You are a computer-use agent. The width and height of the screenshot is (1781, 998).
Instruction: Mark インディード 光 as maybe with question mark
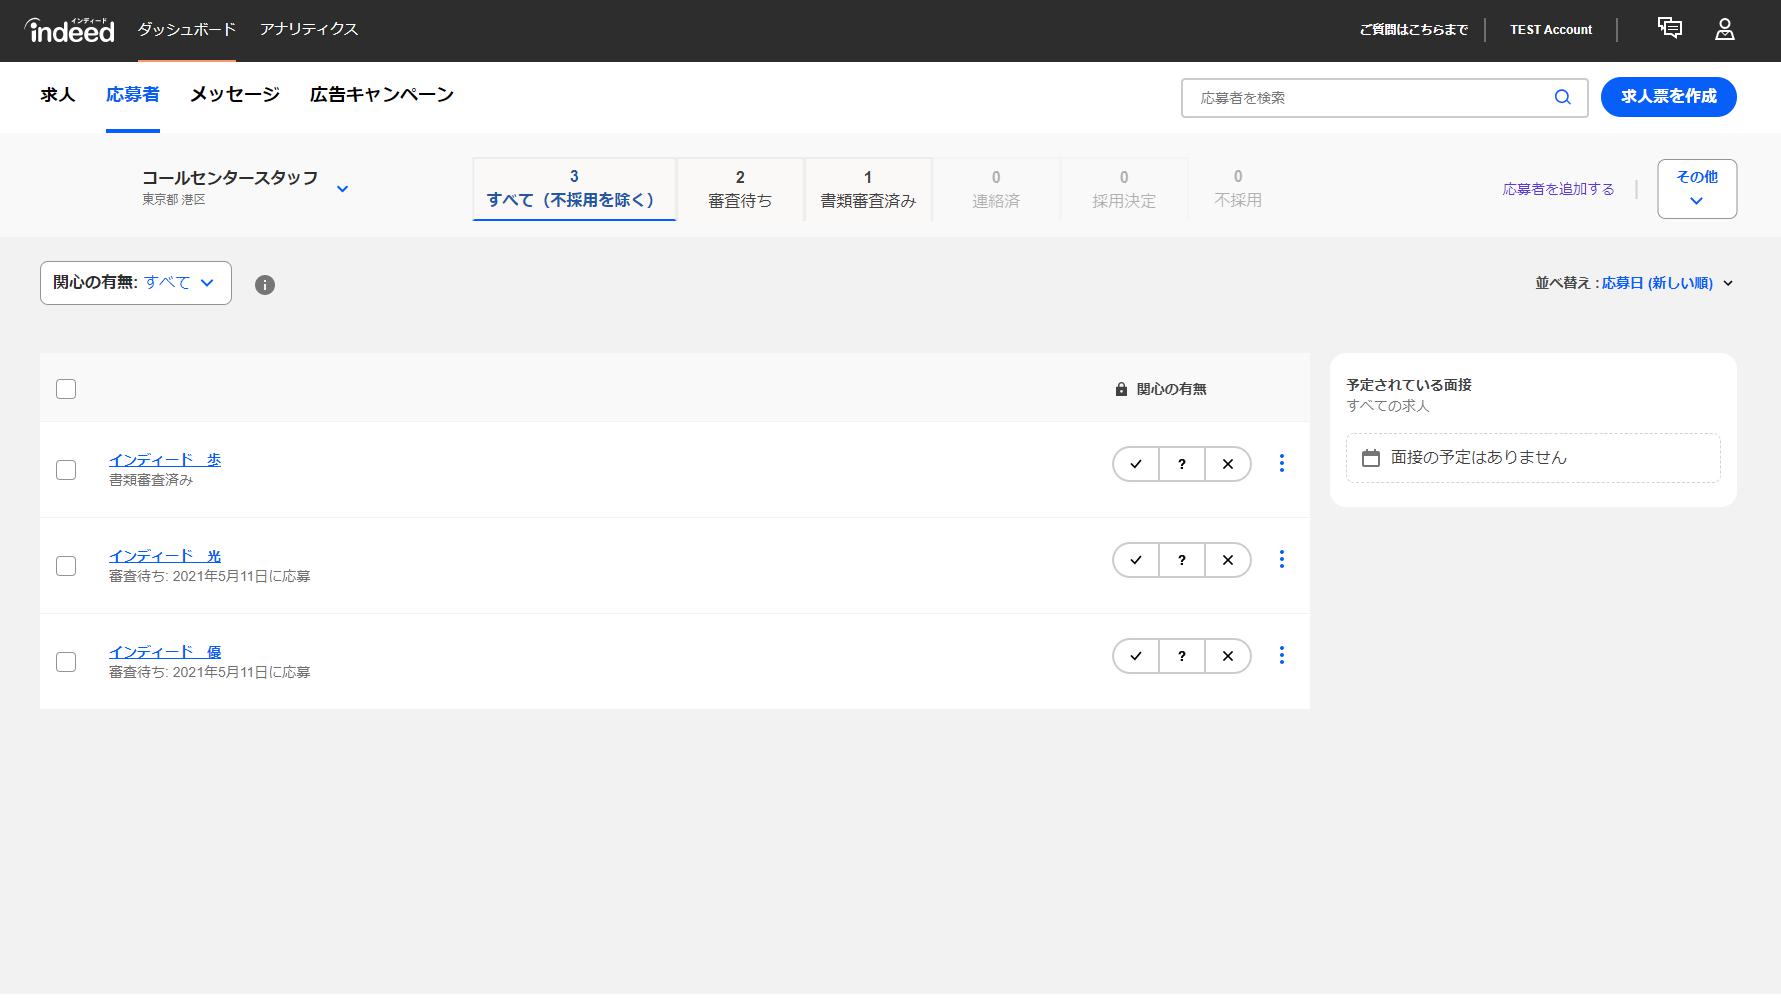1182,560
